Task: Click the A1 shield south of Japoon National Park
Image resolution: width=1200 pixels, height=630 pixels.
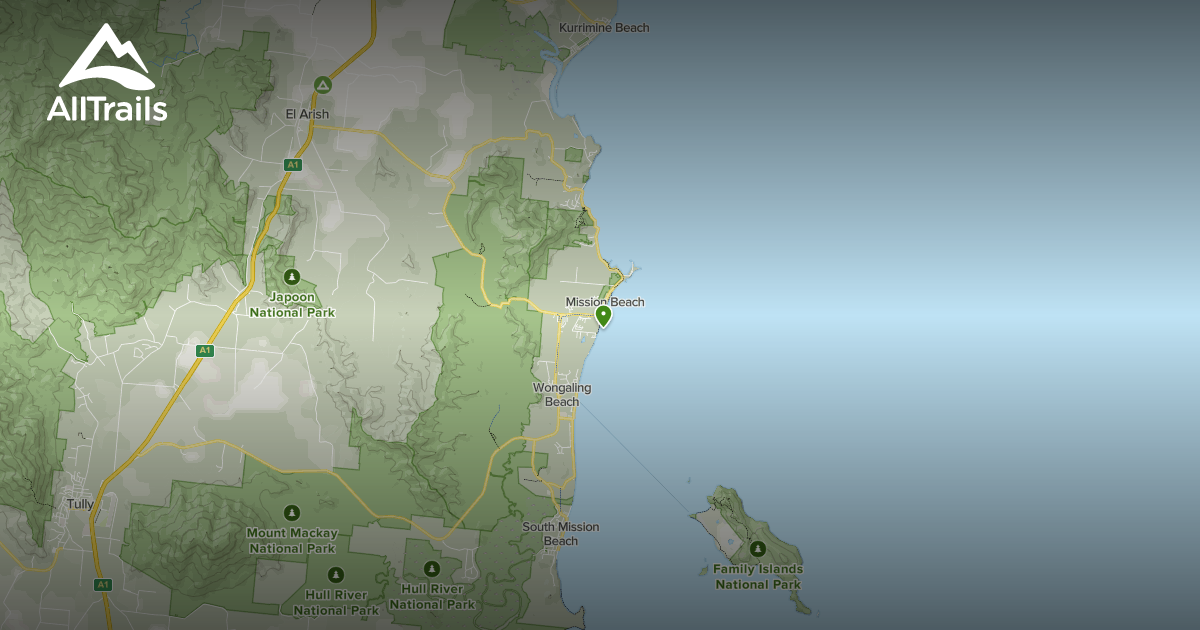Action: coord(205,350)
